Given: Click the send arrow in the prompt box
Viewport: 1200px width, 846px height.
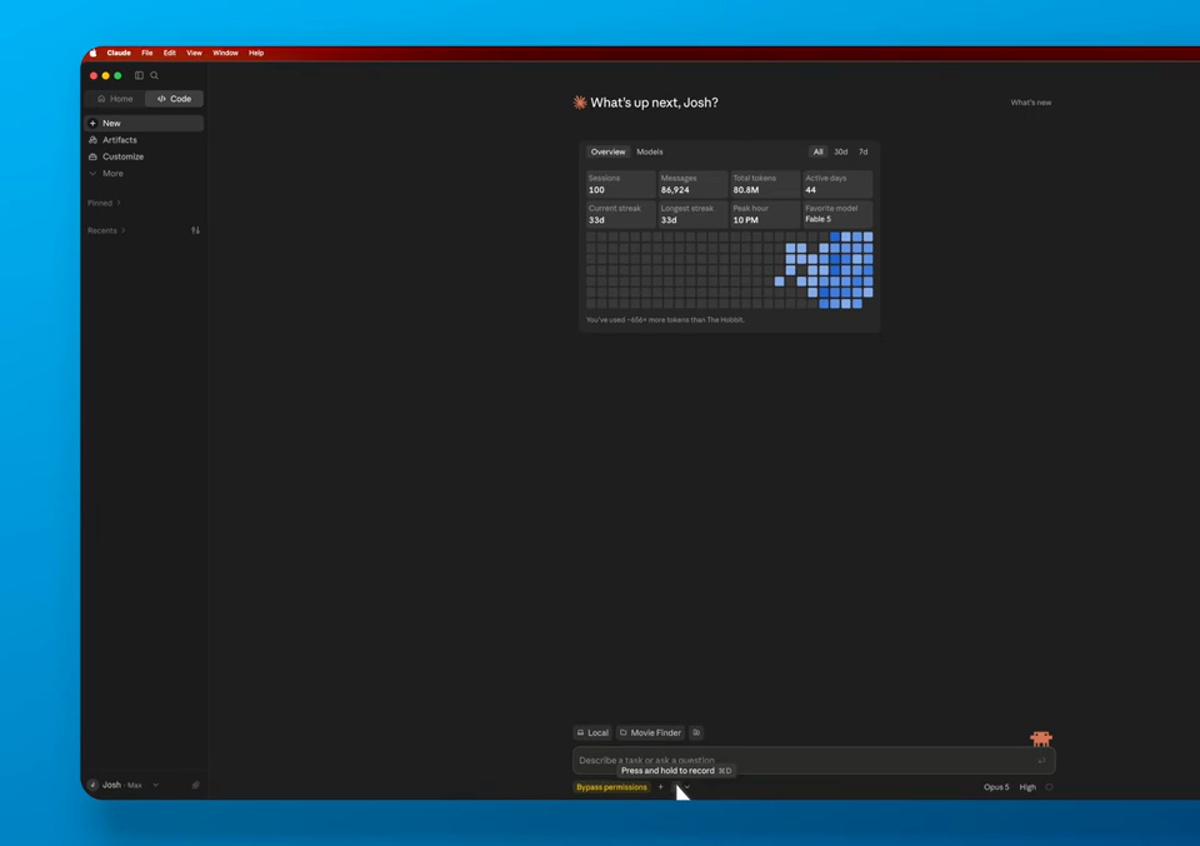Looking at the screenshot, I should click(x=1041, y=761).
